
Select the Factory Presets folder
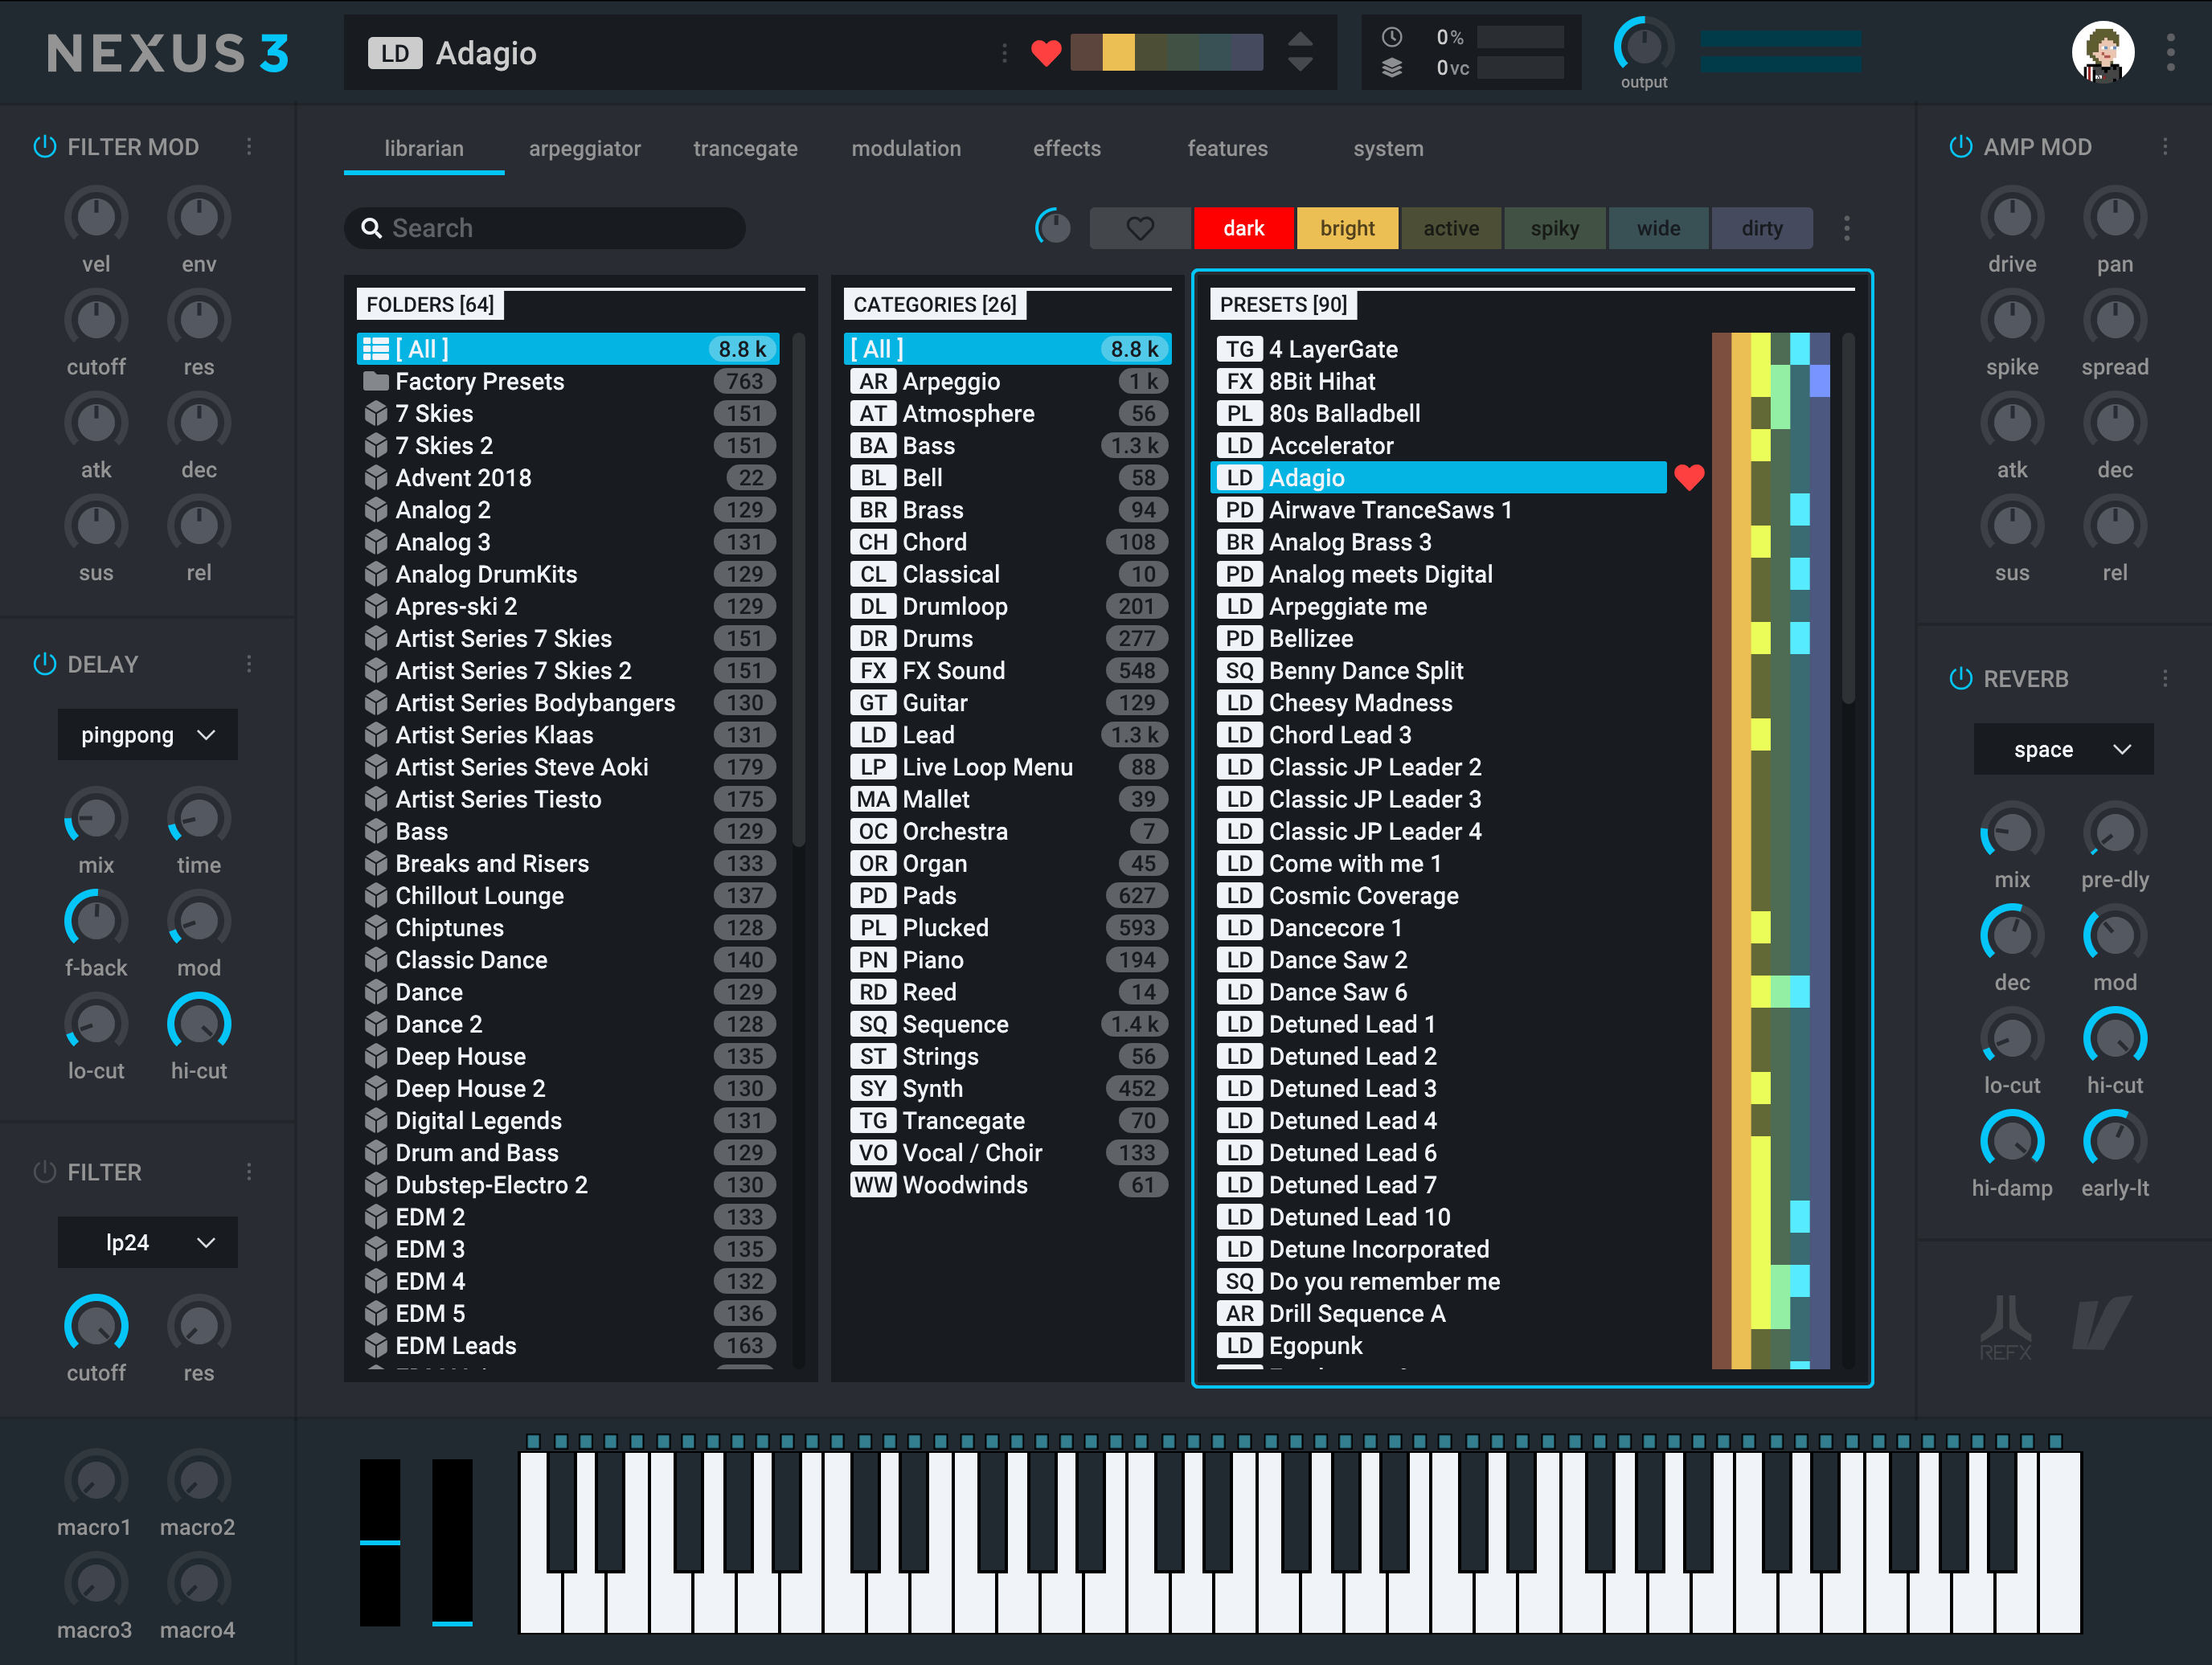[x=479, y=381]
